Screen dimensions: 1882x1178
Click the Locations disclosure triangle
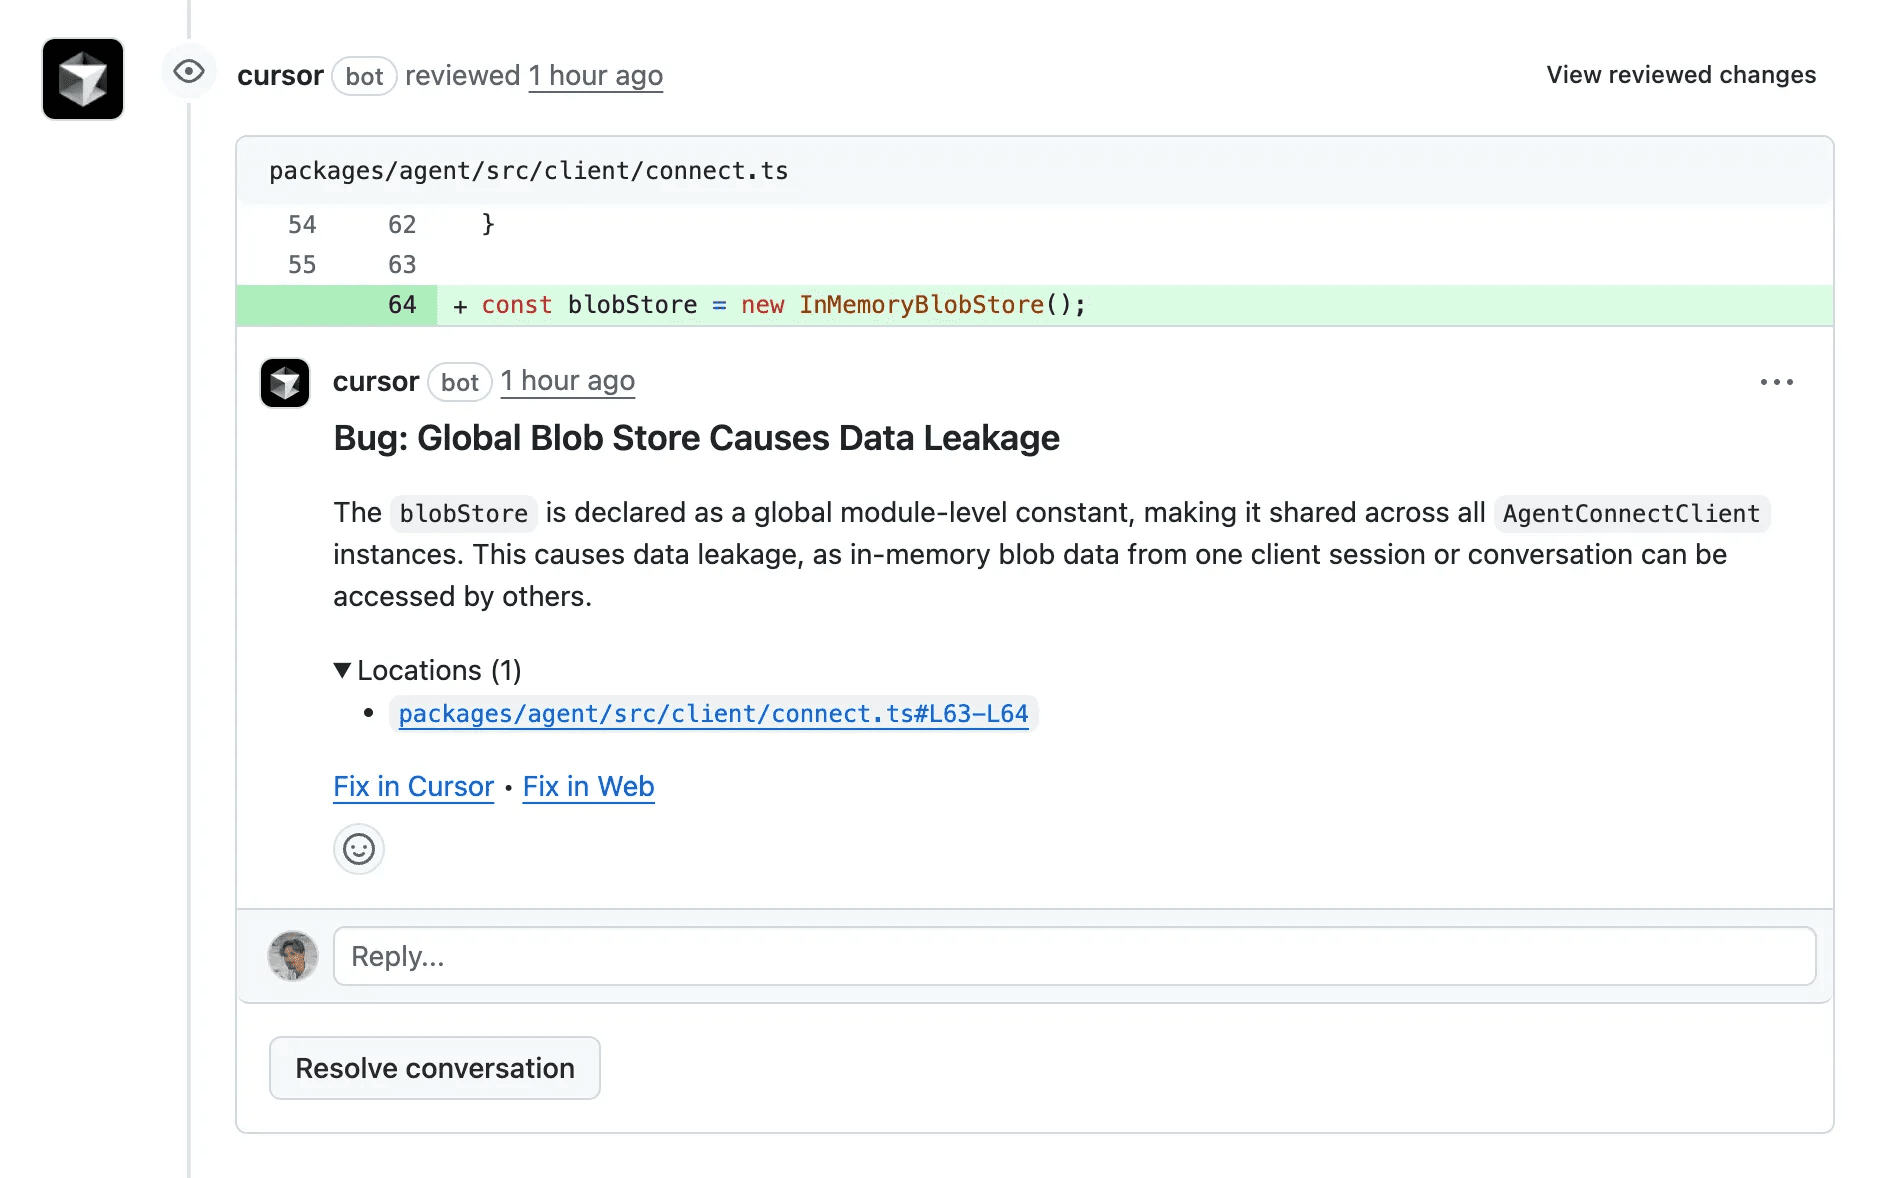[x=342, y=670]
